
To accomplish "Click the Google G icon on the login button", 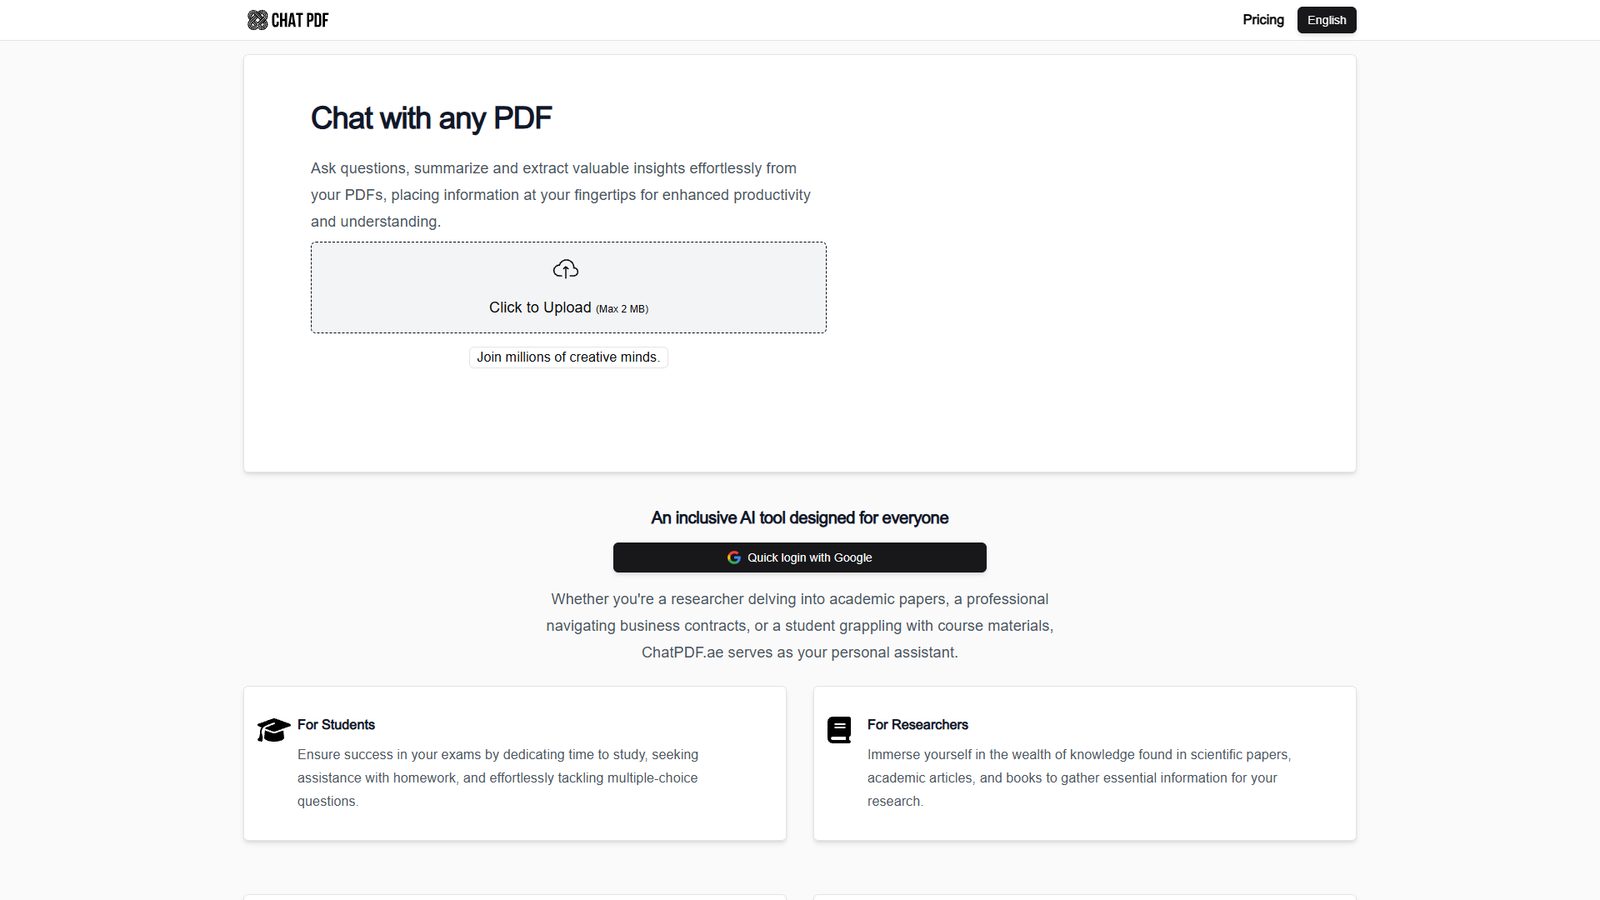I will 733,557.
